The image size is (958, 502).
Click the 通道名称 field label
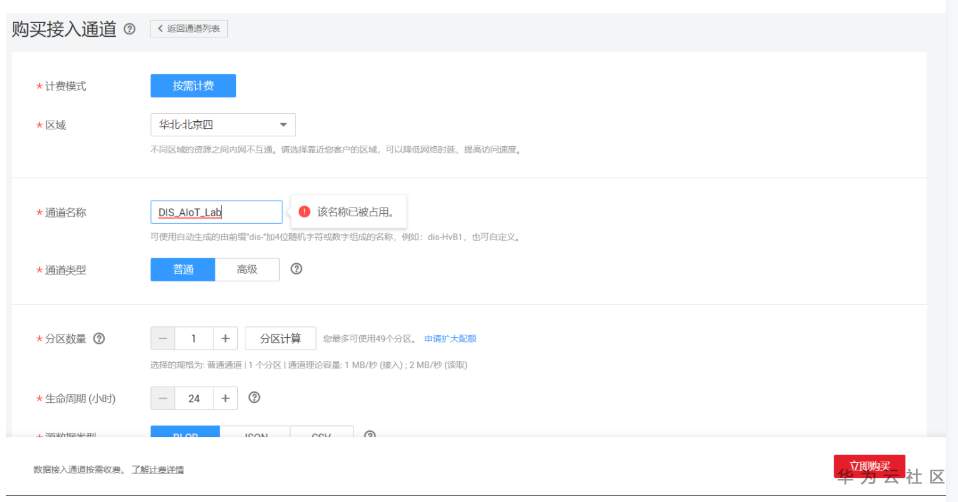pyautogui.click(x=65, y=213)
